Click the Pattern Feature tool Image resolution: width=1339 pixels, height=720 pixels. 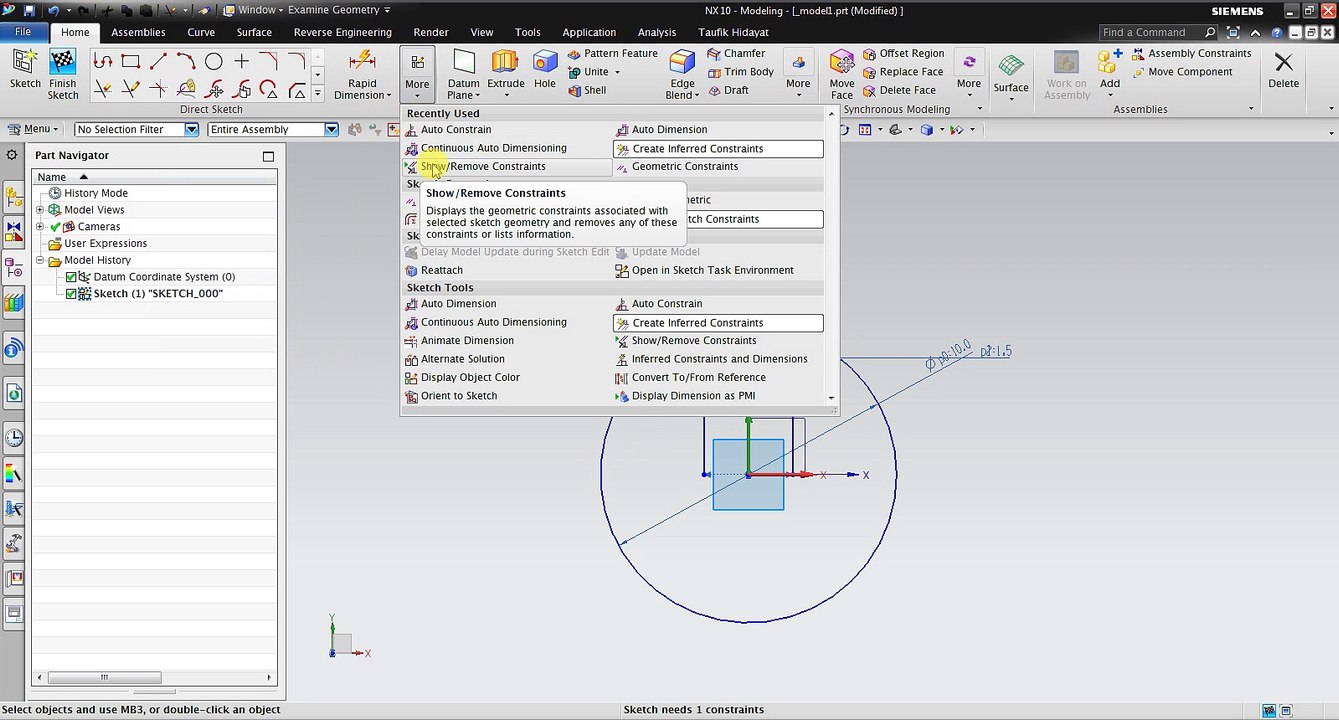pyautogui.click(x=612, y=53)
